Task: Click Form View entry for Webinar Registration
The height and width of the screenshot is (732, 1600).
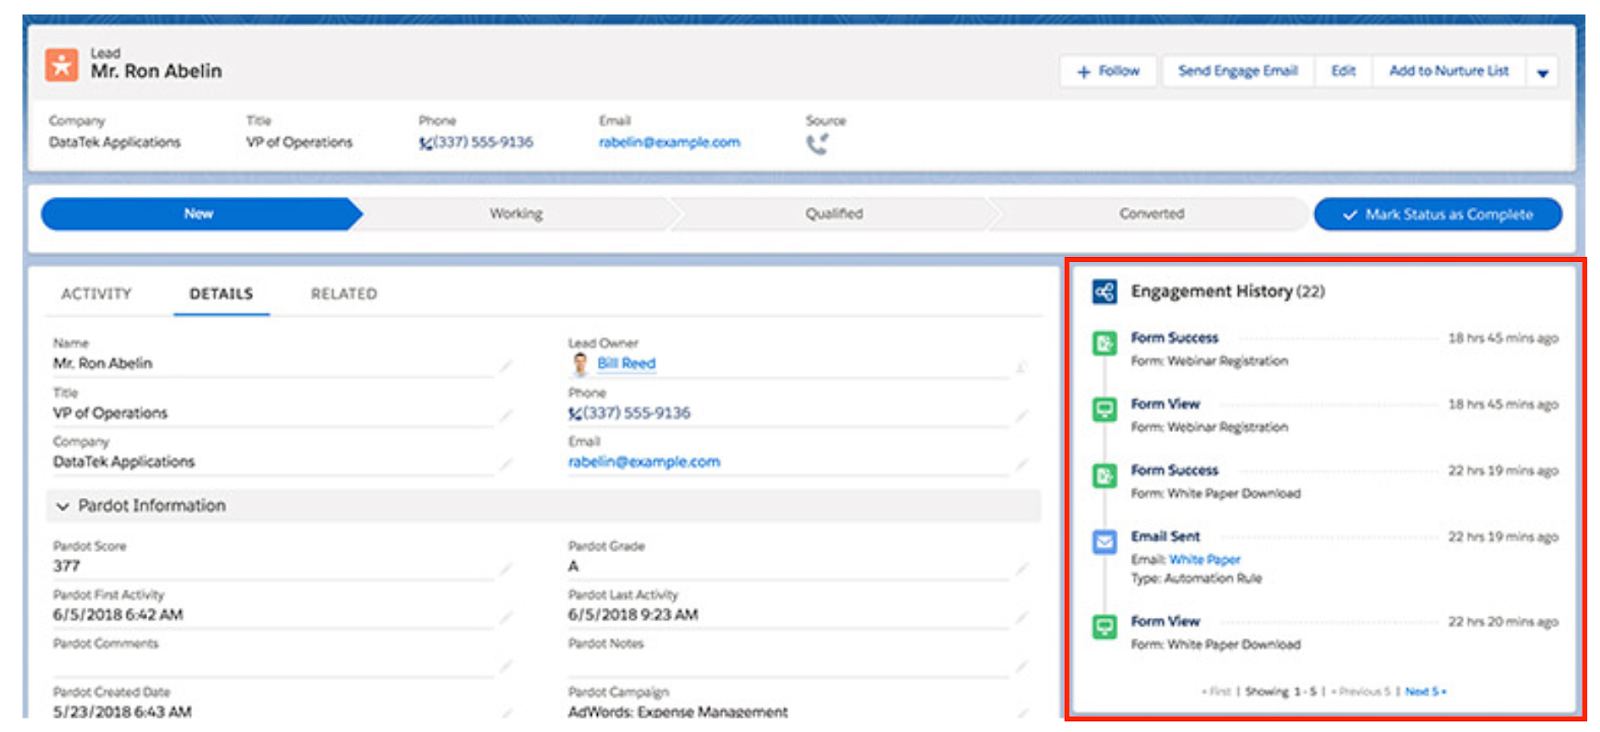Action: (1165, 404)
